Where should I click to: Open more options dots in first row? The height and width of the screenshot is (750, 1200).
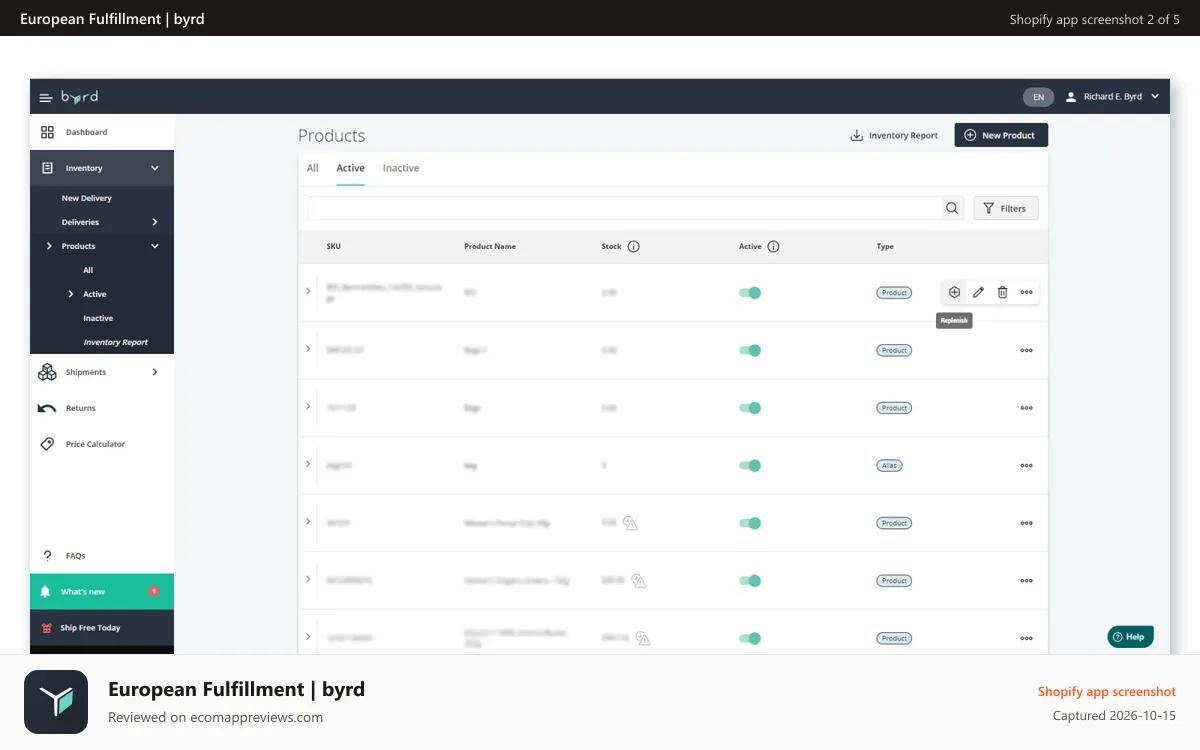click(x=1026, y=292)
